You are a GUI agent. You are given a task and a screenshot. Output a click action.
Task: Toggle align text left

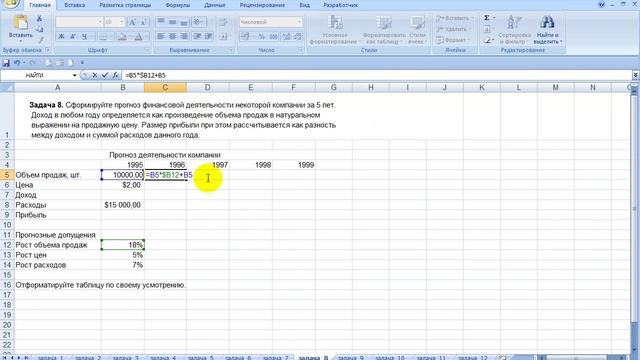[161, 37]
